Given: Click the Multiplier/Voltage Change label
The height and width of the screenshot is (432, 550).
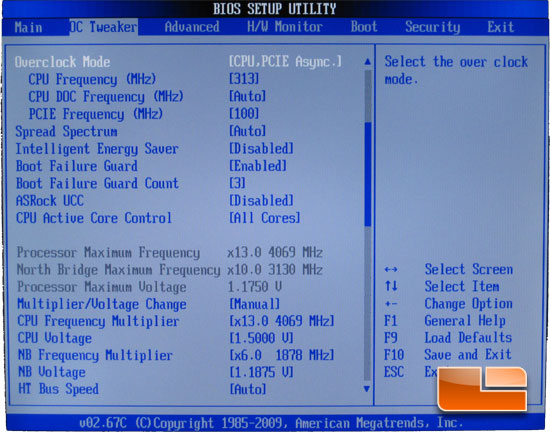Looking at the screenshot, I should [102, 304].
